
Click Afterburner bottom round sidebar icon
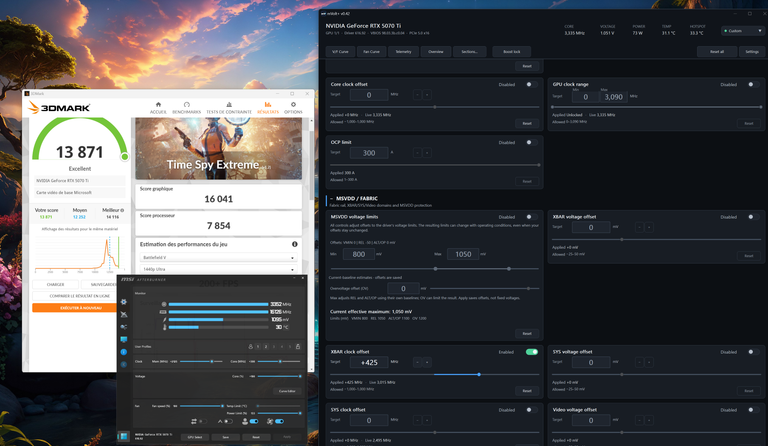(123, 364)
